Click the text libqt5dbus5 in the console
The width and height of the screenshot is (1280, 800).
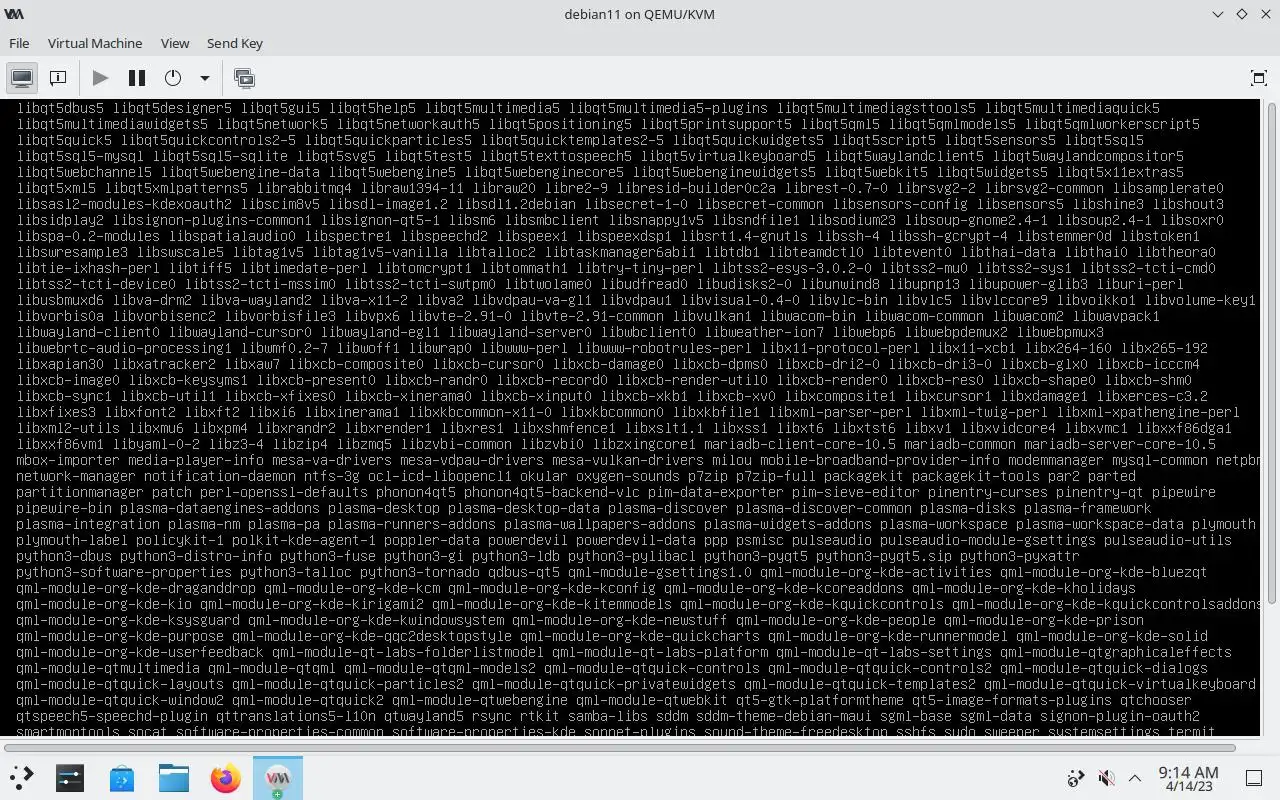point(60,108)
